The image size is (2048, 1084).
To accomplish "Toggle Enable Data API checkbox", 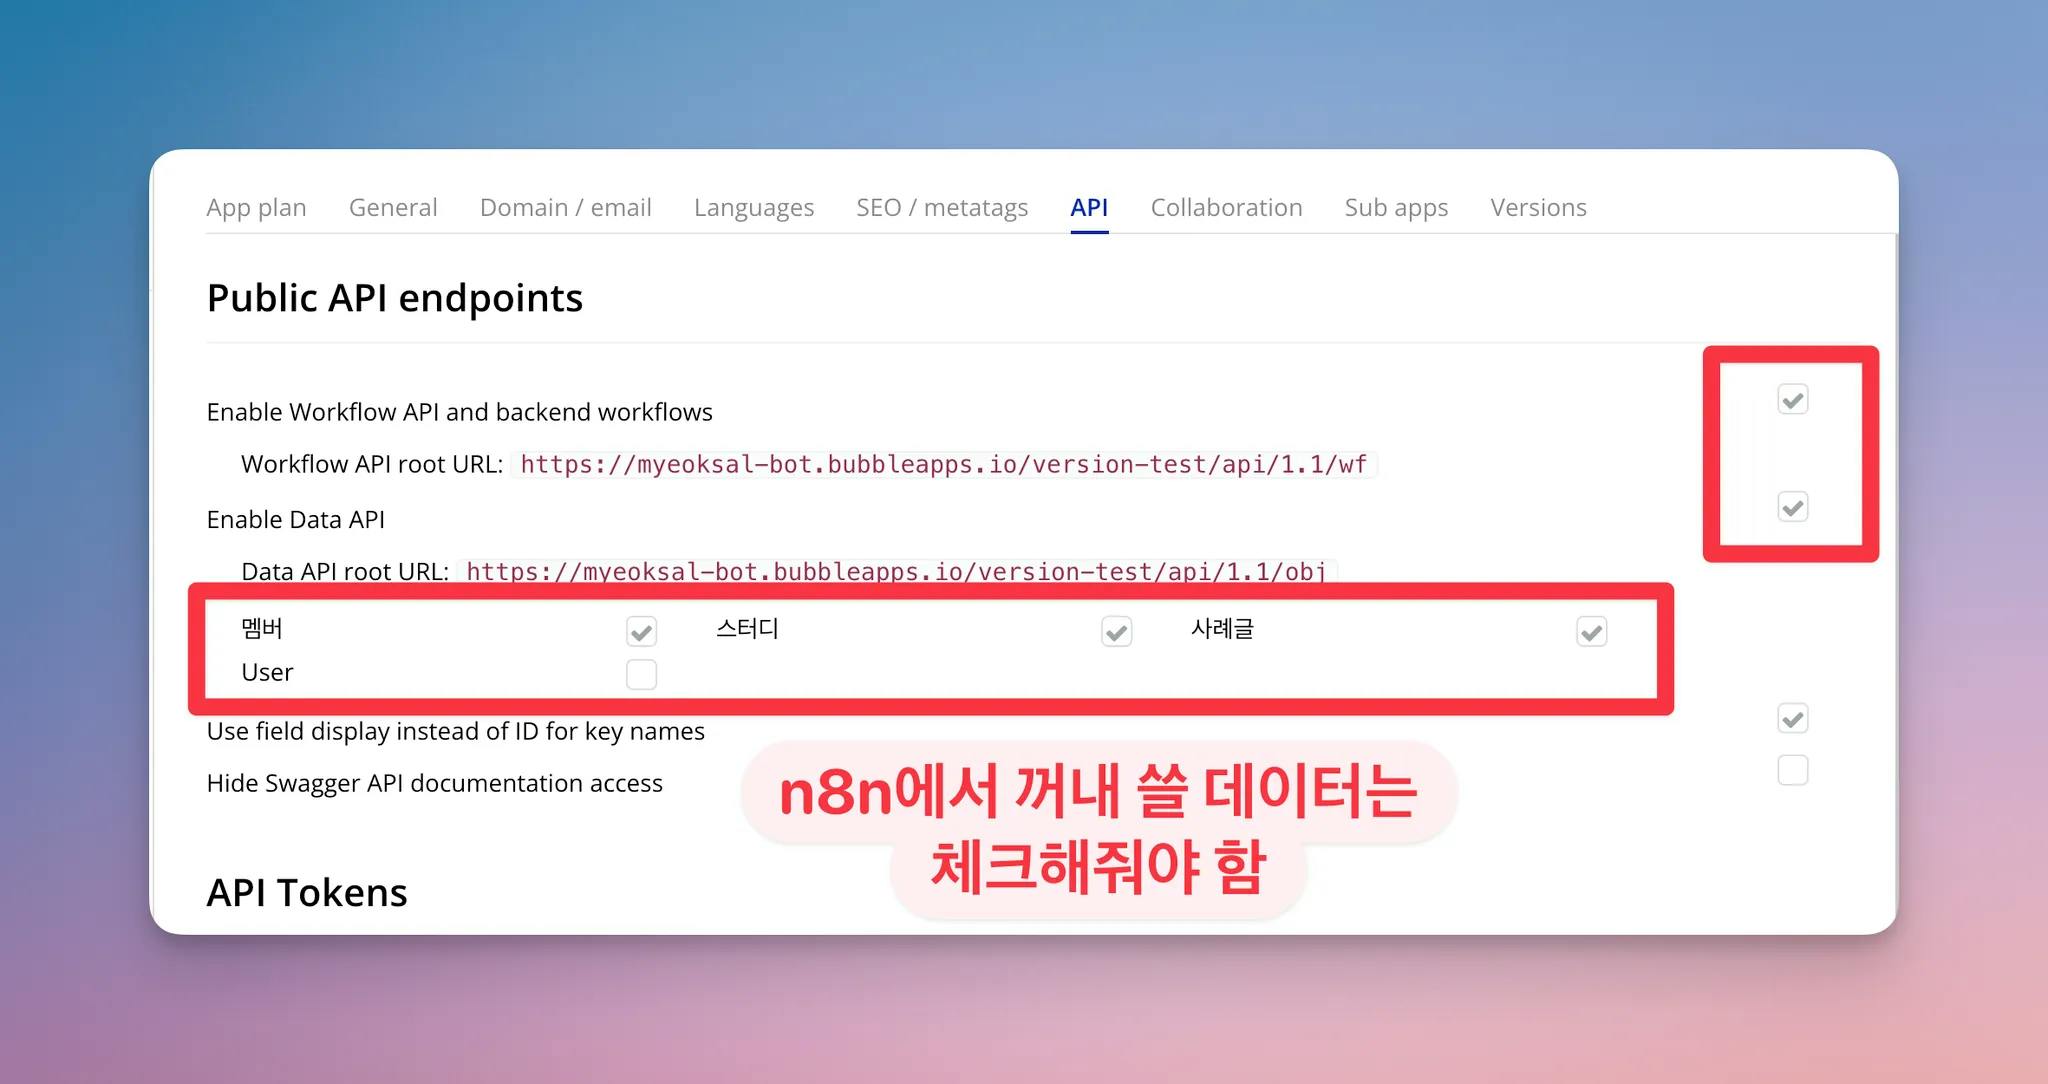I will tap(1792, 507).
